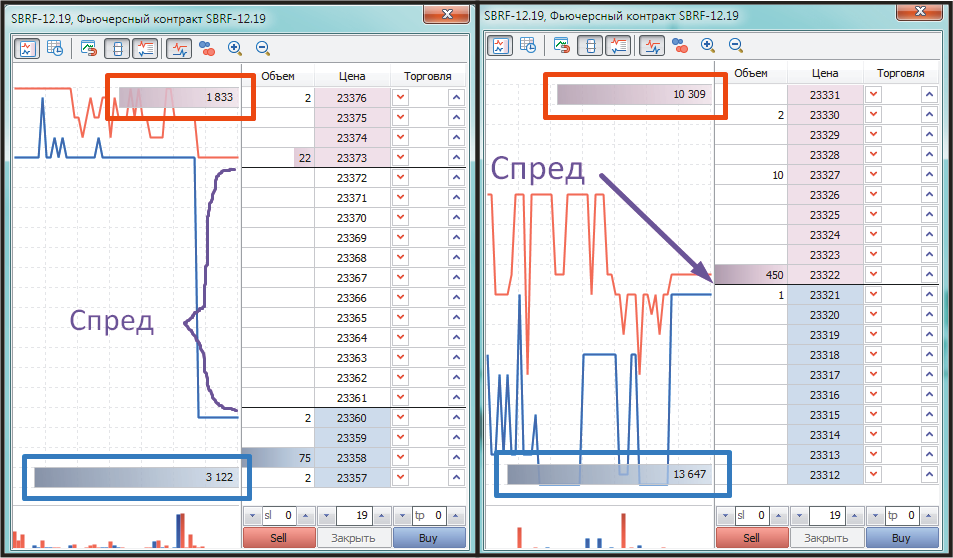This screenshot has height=558, width=953.
Task: Toggle tick chart icon in left window toolbar
Action: click(x=27, y=49)
